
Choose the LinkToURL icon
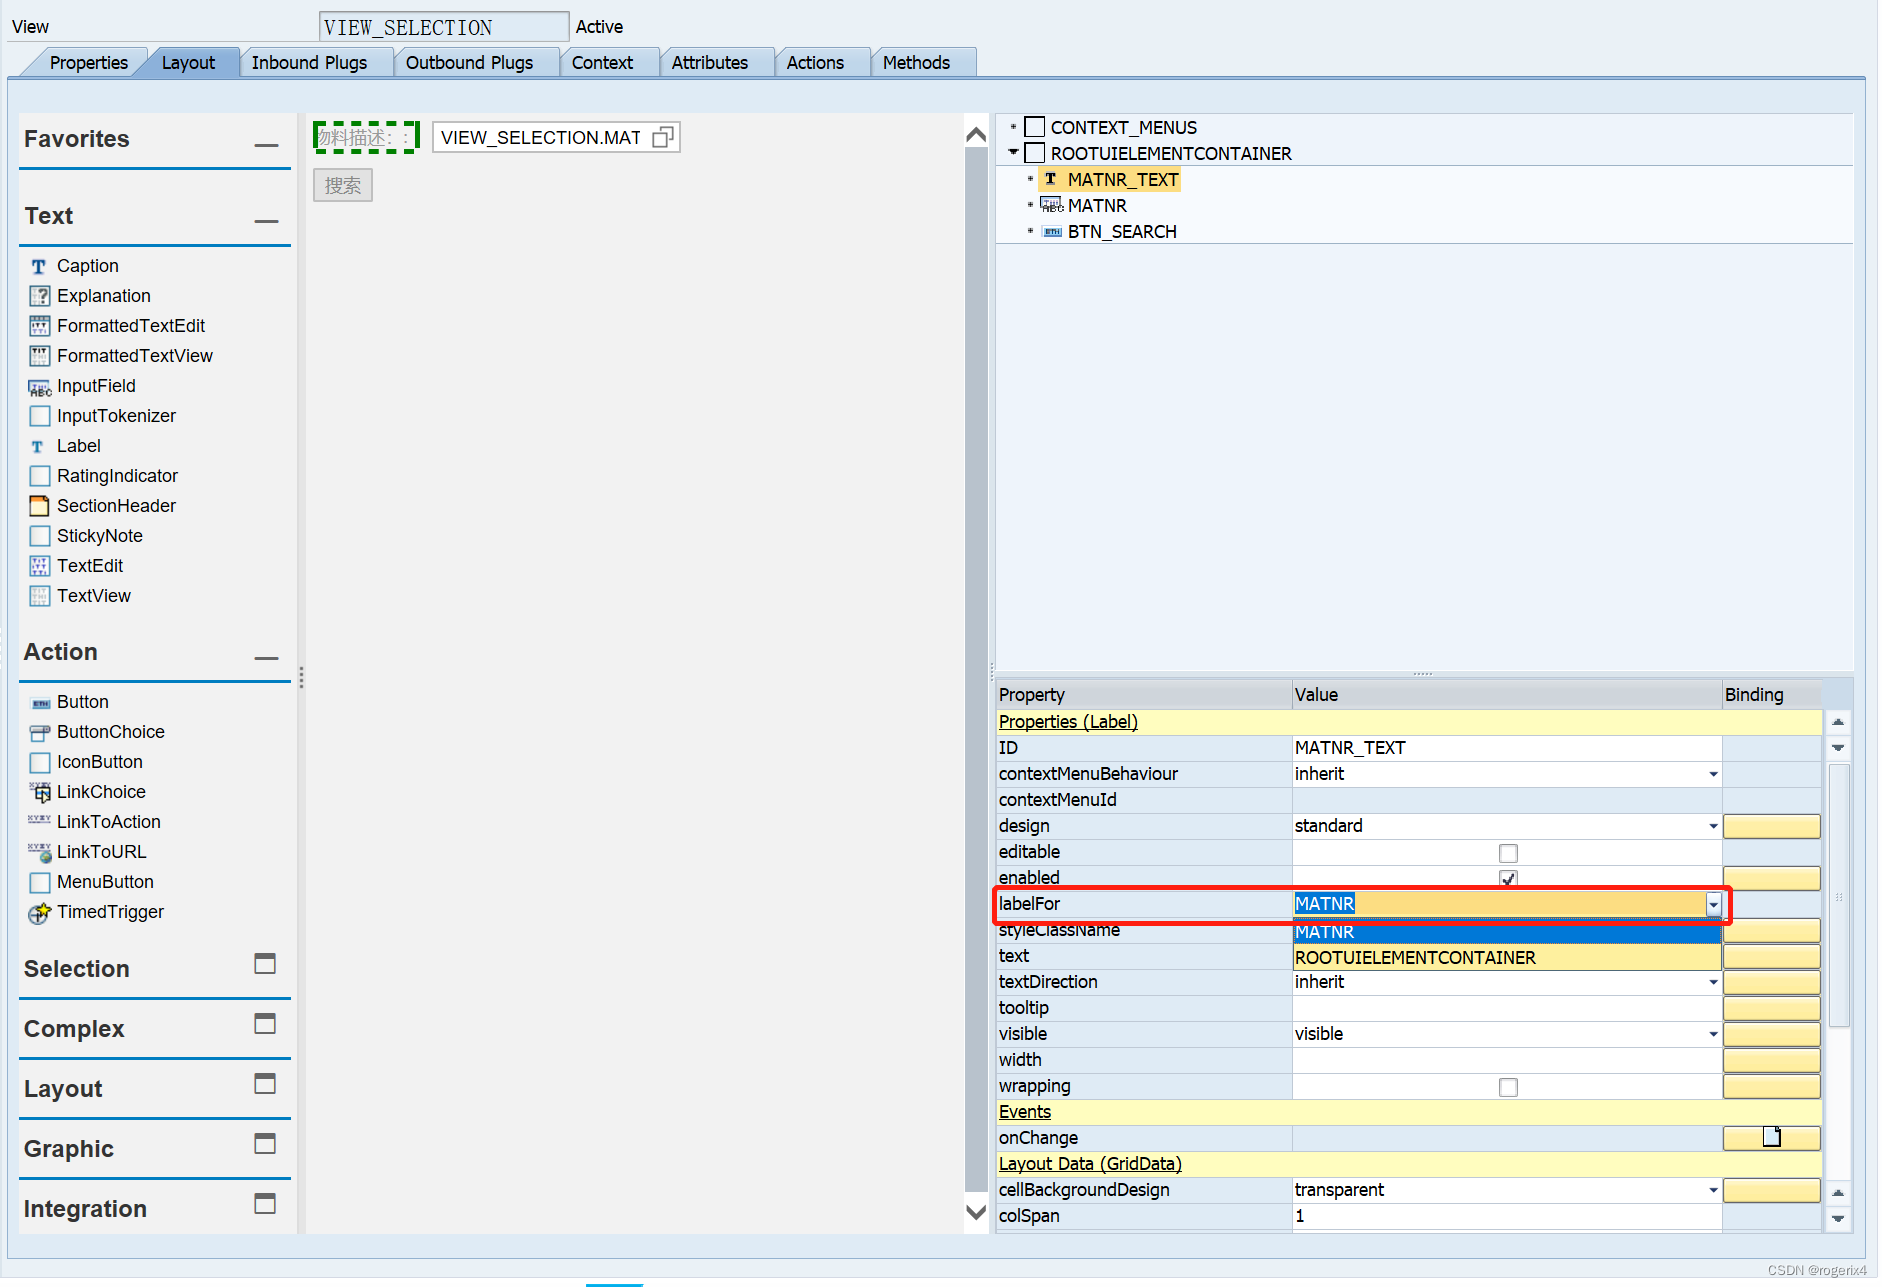click(x=40, y=852)
